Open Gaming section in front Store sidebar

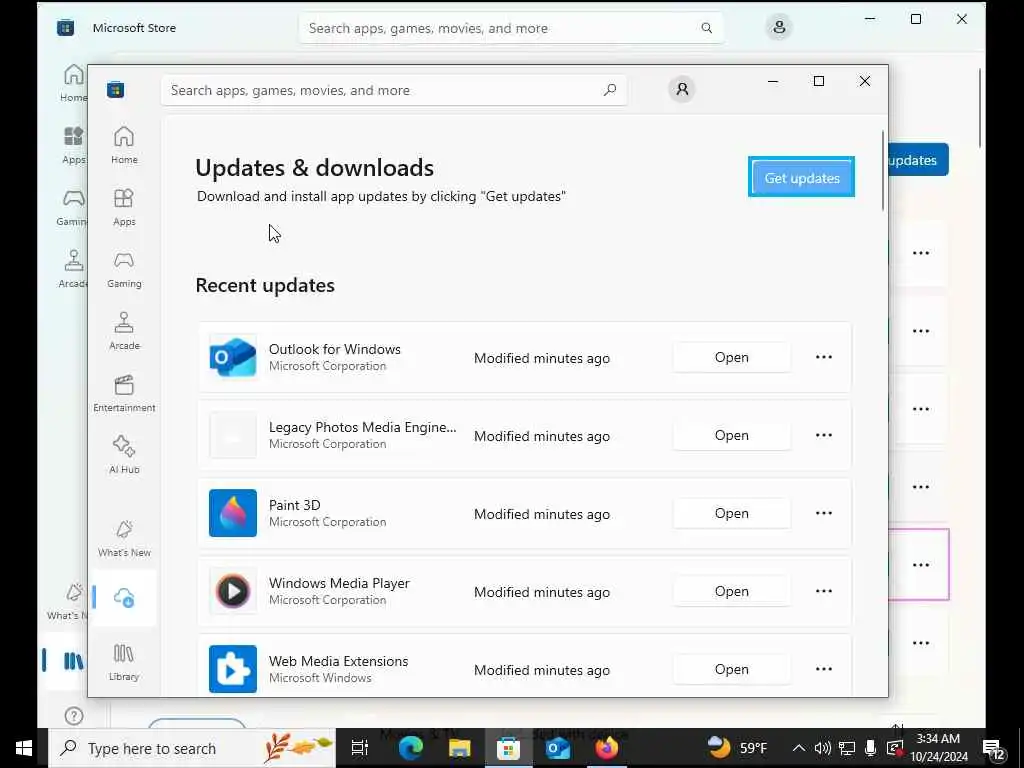point(124,269)
